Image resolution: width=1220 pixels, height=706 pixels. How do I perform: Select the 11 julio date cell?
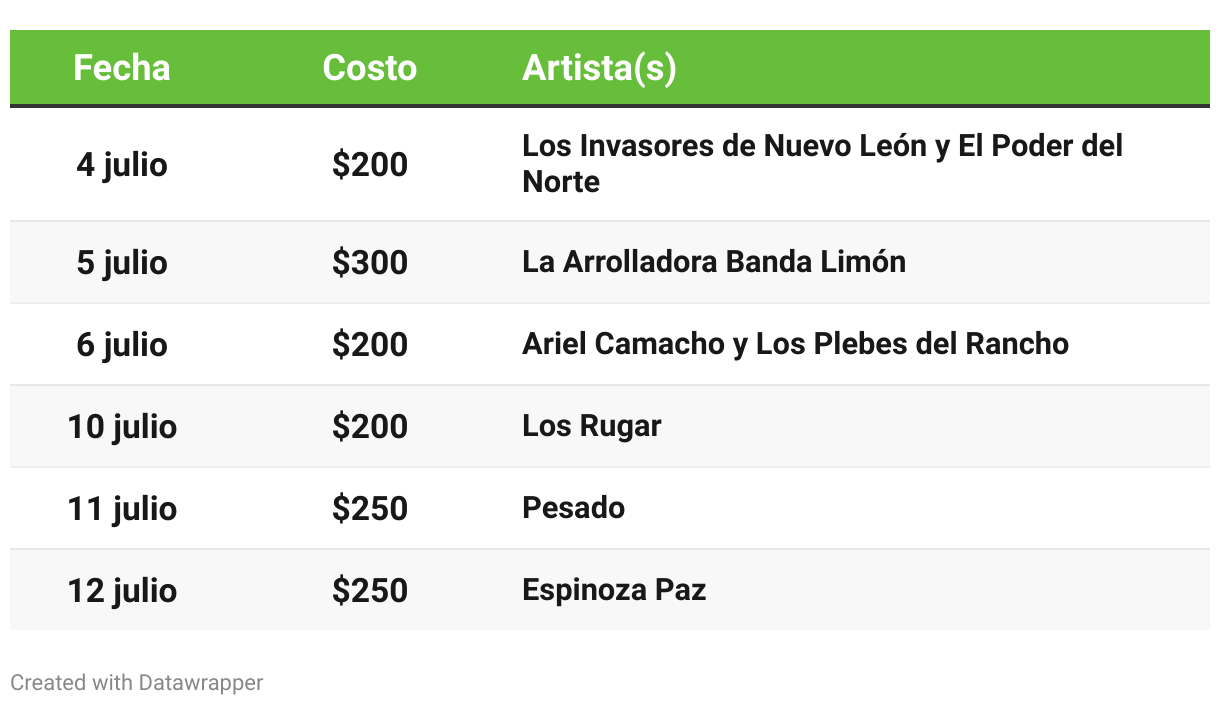tap(122, 508)
